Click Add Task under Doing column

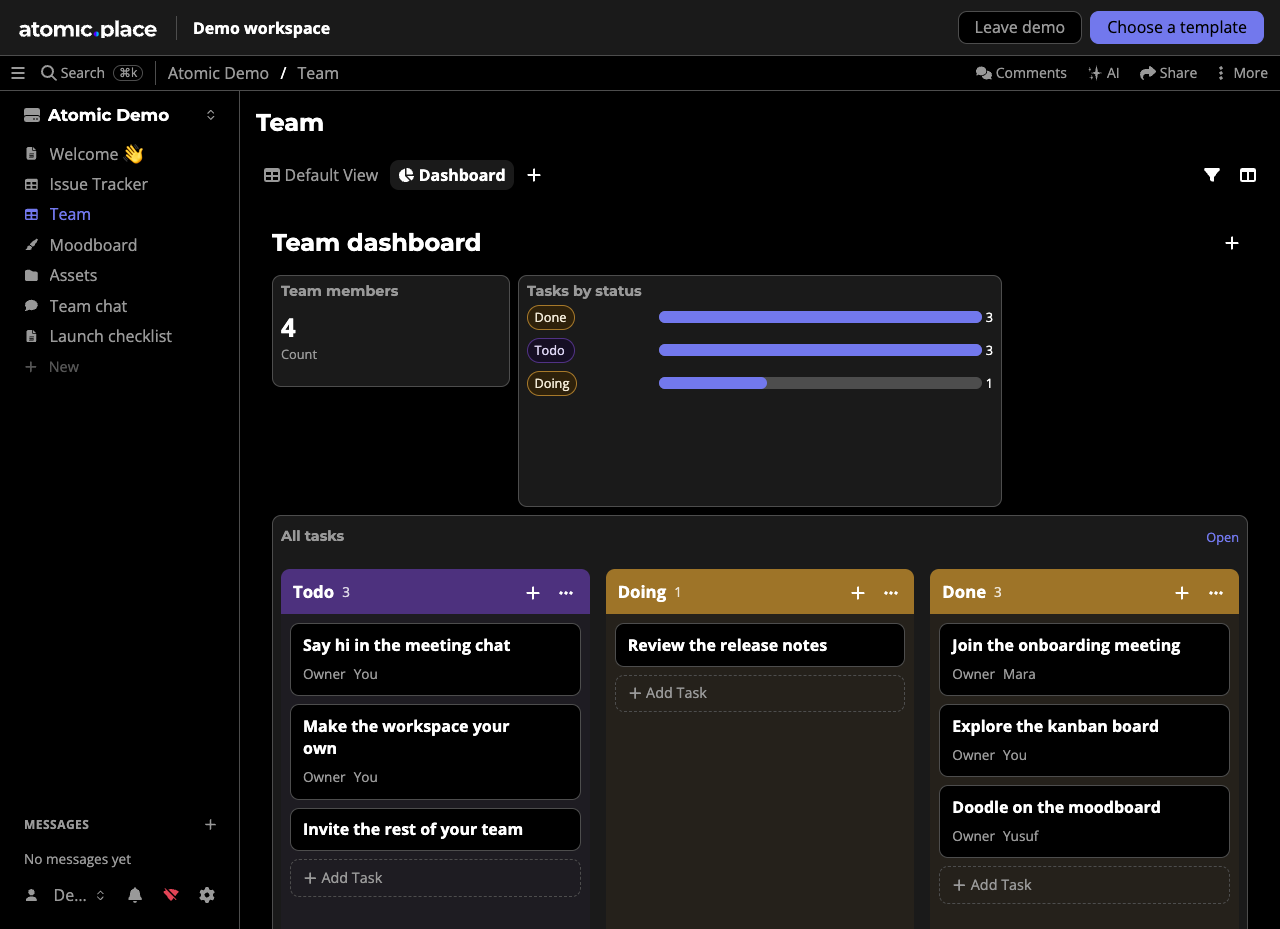coord(760,693)
